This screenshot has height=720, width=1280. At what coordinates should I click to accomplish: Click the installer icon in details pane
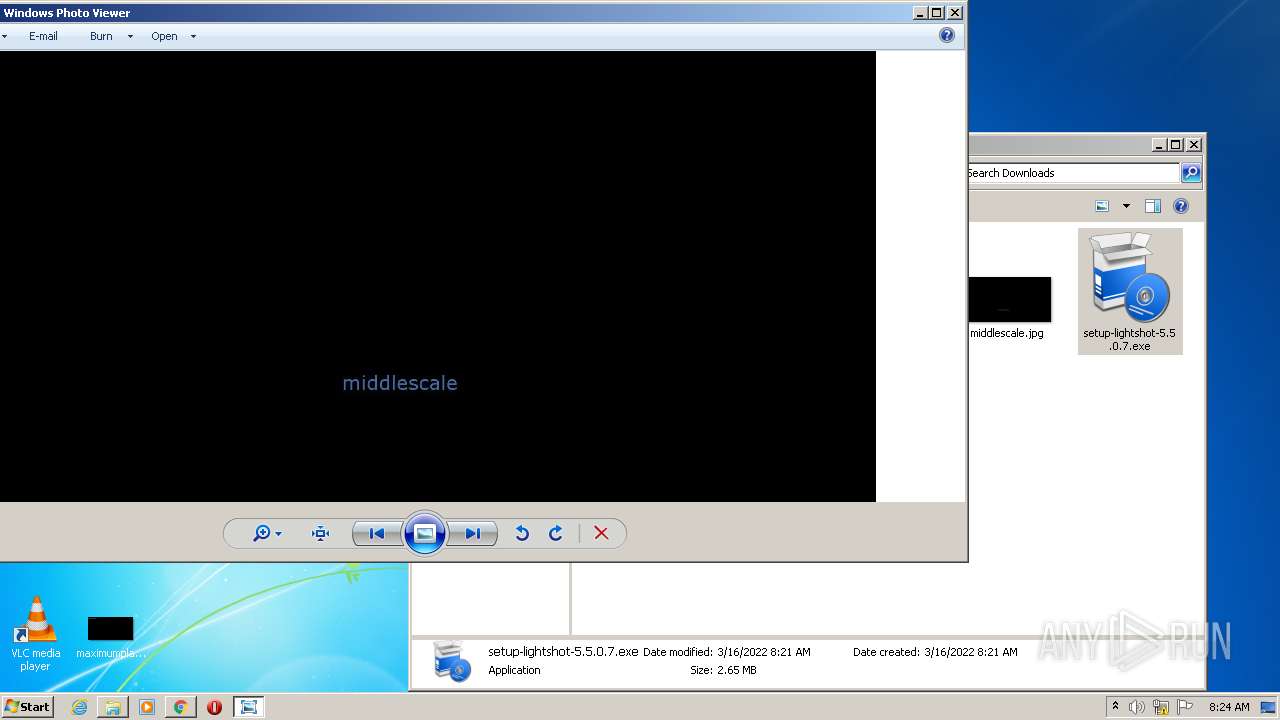tap(452, 662)
